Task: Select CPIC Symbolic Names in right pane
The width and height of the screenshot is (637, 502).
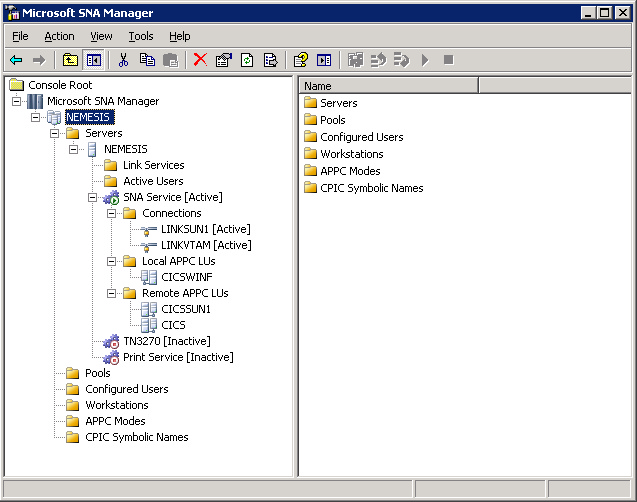Action: (371, 188)
